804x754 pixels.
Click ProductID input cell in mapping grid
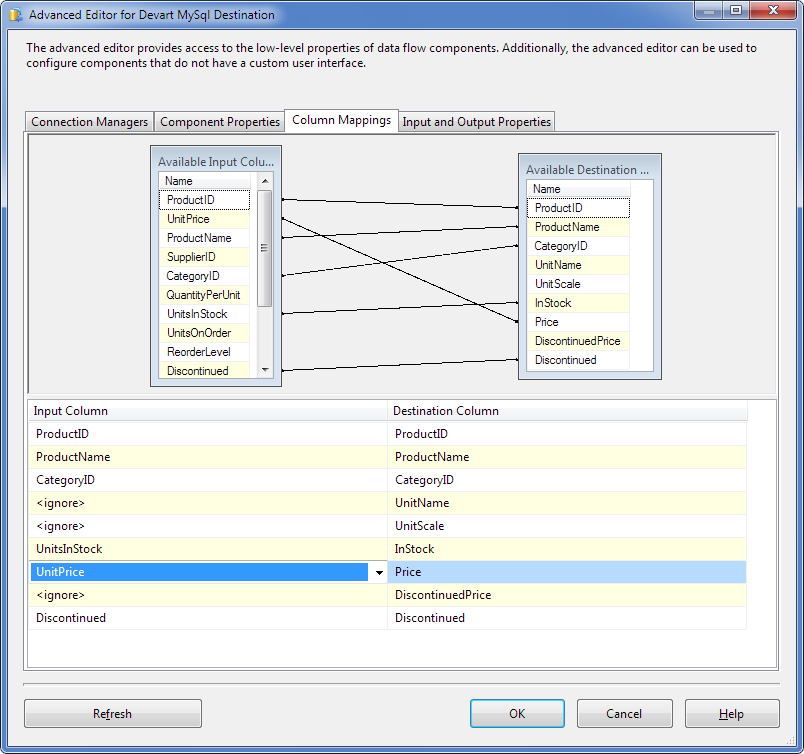[x=208, y=434]
